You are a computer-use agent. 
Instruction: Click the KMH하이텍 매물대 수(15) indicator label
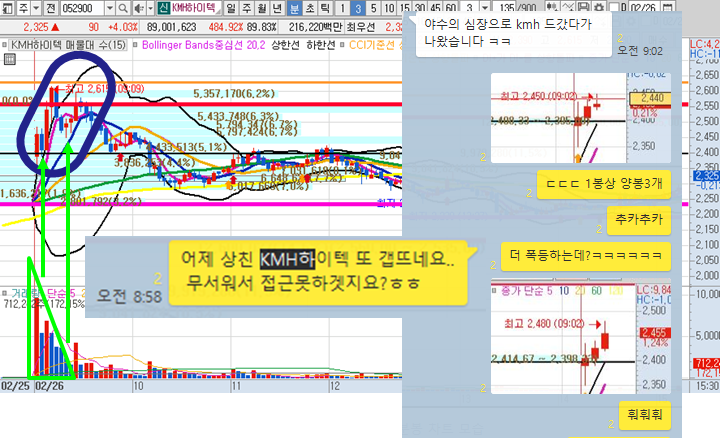[68, 45]
